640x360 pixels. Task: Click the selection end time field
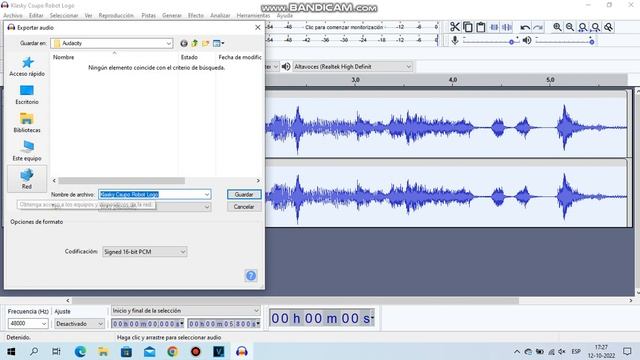224,324
